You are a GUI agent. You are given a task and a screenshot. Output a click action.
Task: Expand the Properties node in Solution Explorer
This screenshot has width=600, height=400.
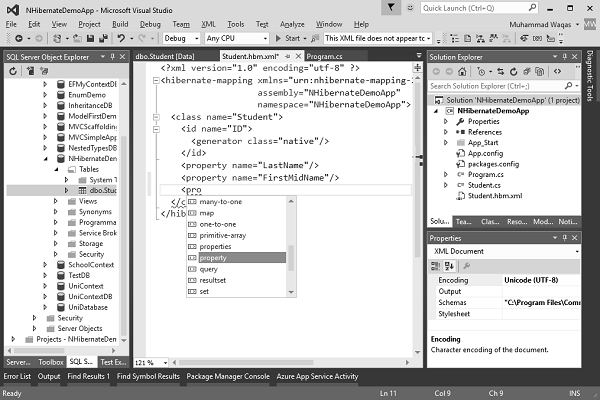(x=446, y=121)
